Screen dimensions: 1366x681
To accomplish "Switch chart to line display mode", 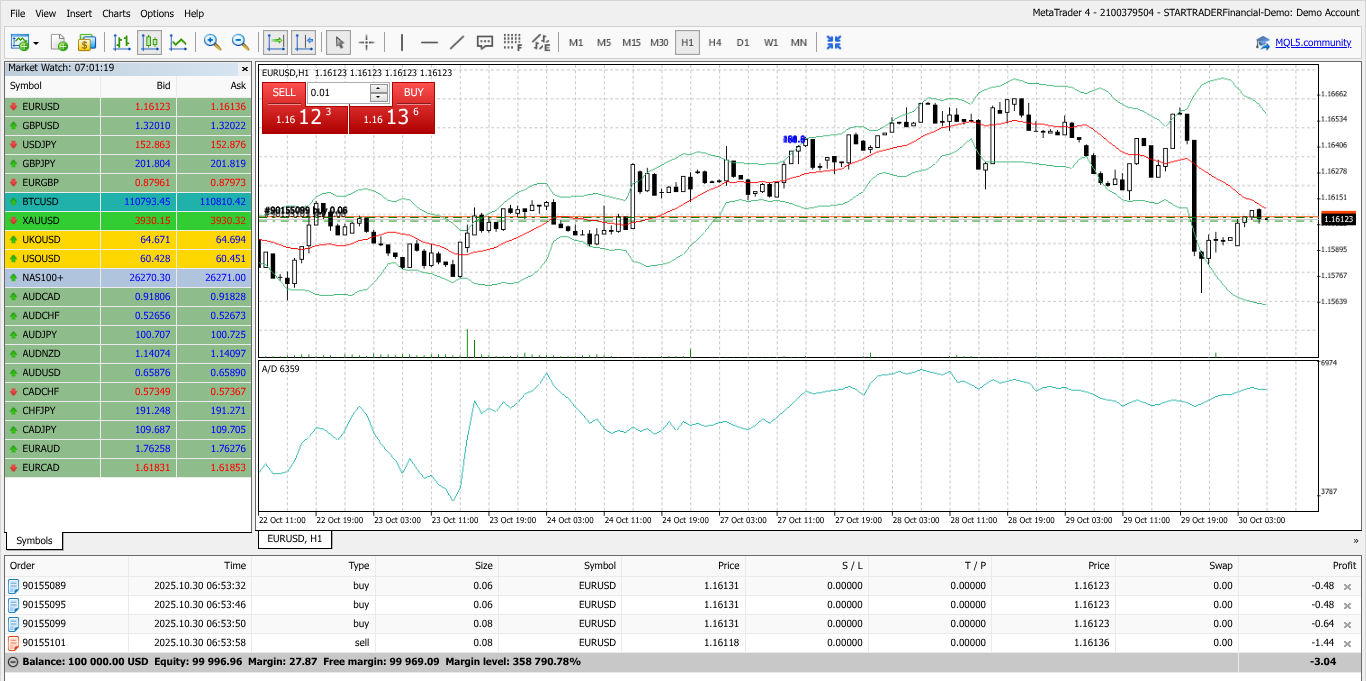I will (x=178, y=42).
